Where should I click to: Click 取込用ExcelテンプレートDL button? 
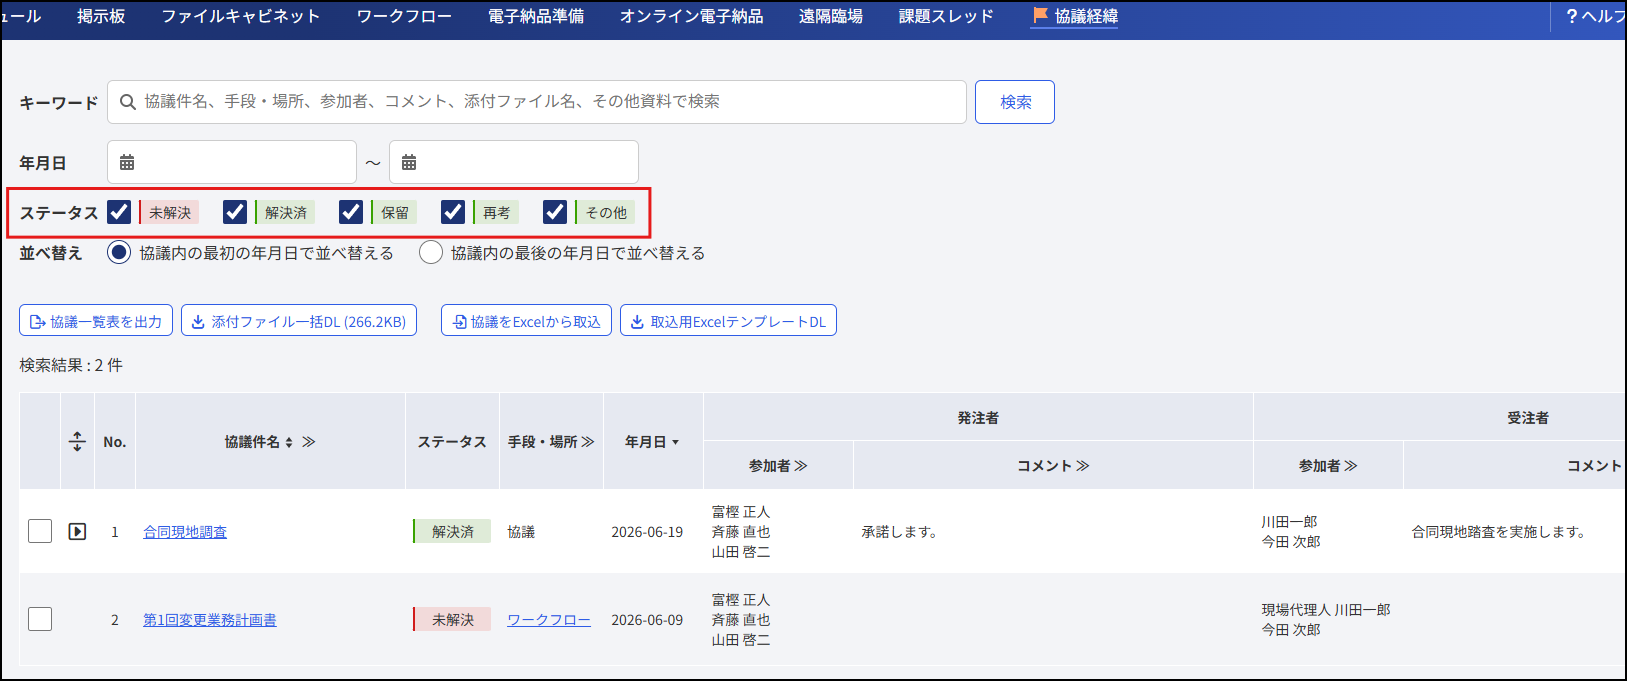click(728, 321)
